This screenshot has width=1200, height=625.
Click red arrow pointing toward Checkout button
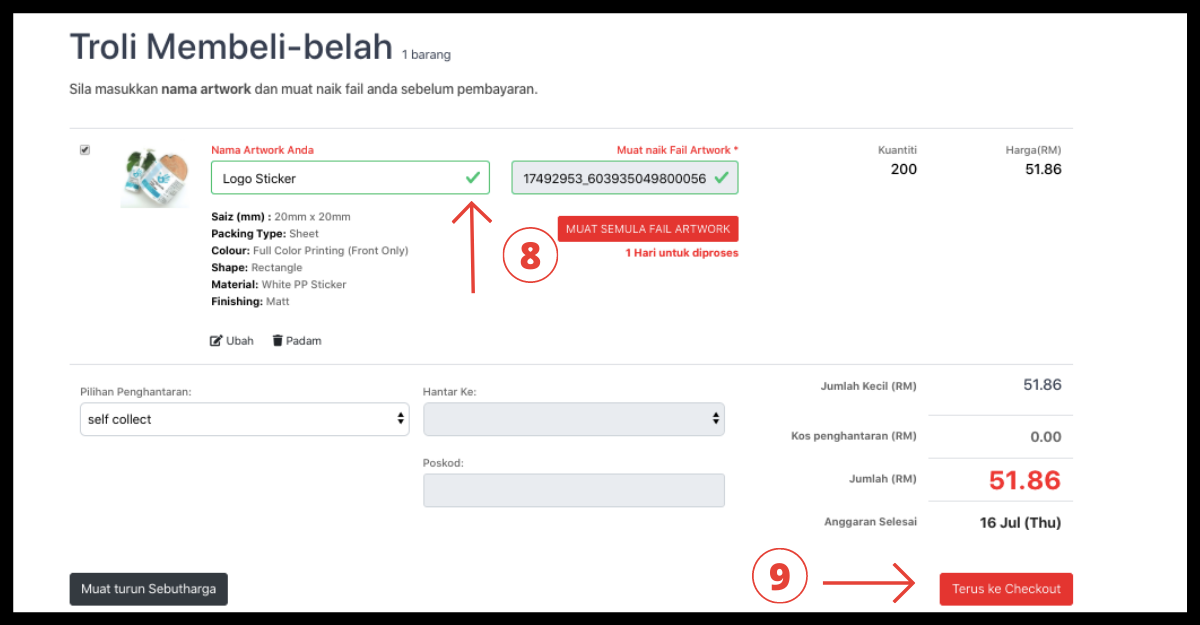[x=868, y=581]
